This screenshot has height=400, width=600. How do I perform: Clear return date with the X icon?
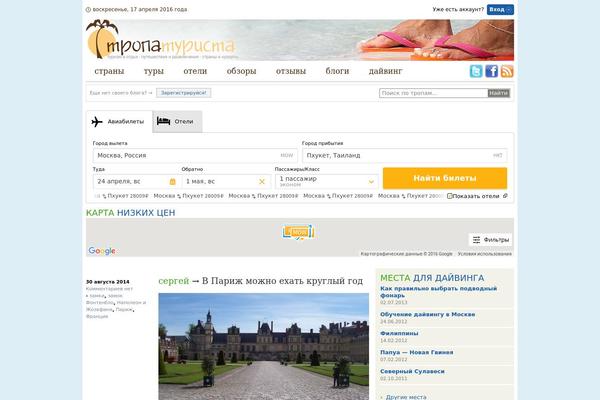tap(262, 181)
